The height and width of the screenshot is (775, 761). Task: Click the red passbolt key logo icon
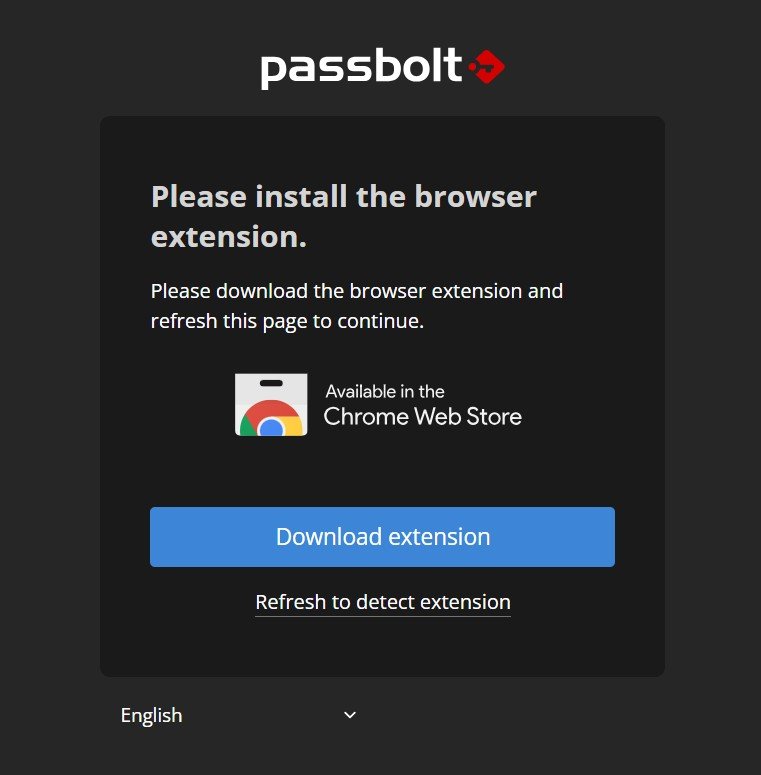point(487,67)
